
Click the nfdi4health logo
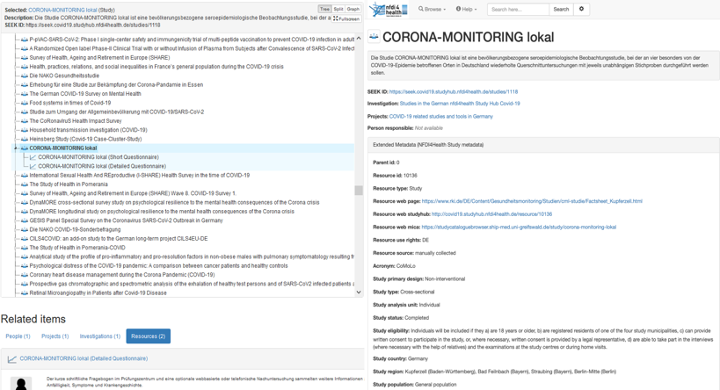pos(388,9)
